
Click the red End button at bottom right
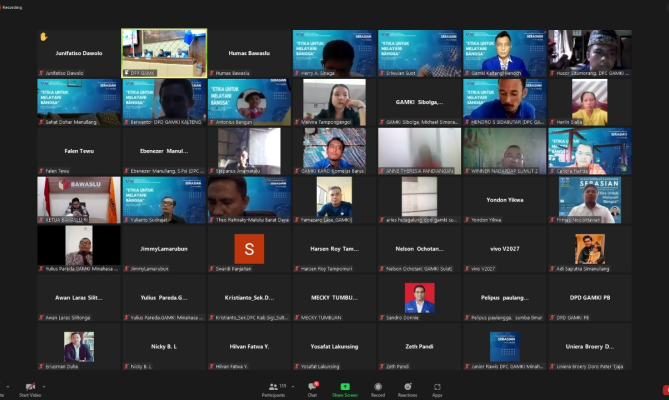coord(664,389)
